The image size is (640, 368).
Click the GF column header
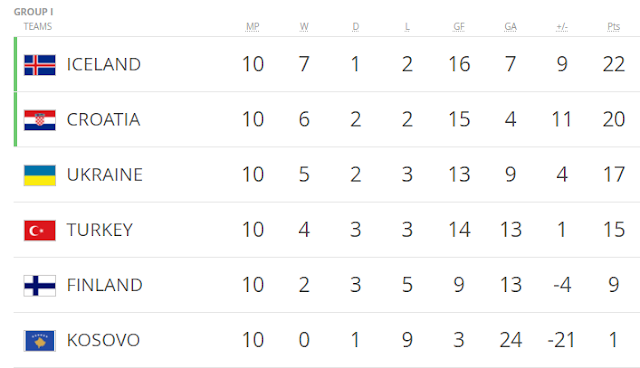pos(459,27)
